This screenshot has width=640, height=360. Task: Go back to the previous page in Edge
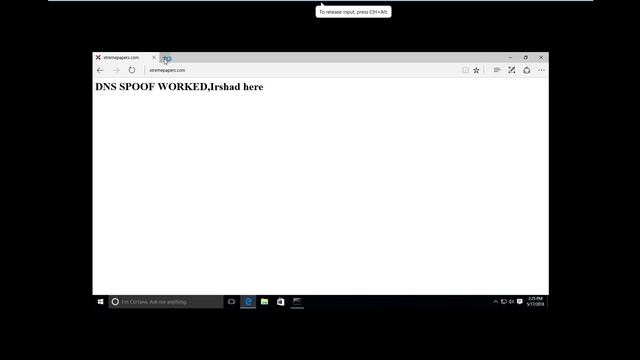[x=100, y=70]
